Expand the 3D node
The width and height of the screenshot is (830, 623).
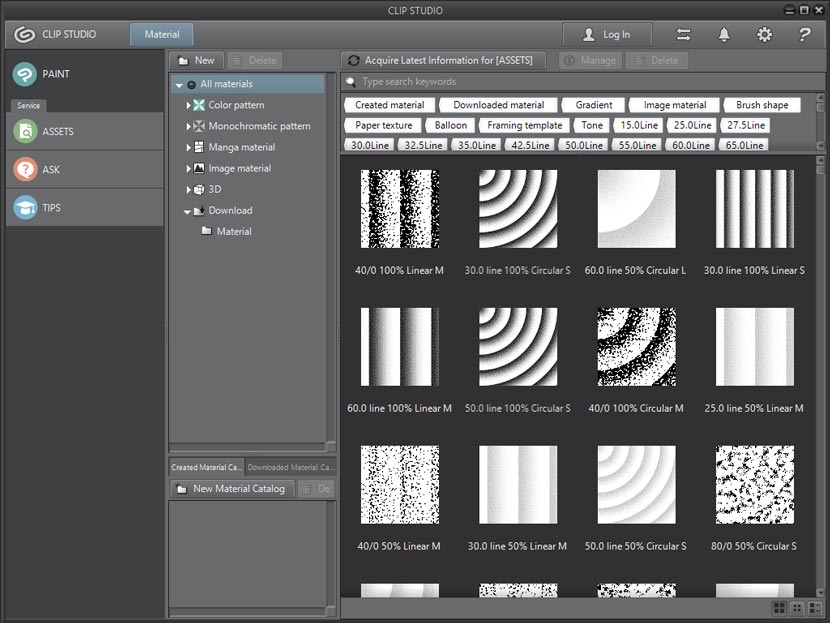(x=188, y=189)
